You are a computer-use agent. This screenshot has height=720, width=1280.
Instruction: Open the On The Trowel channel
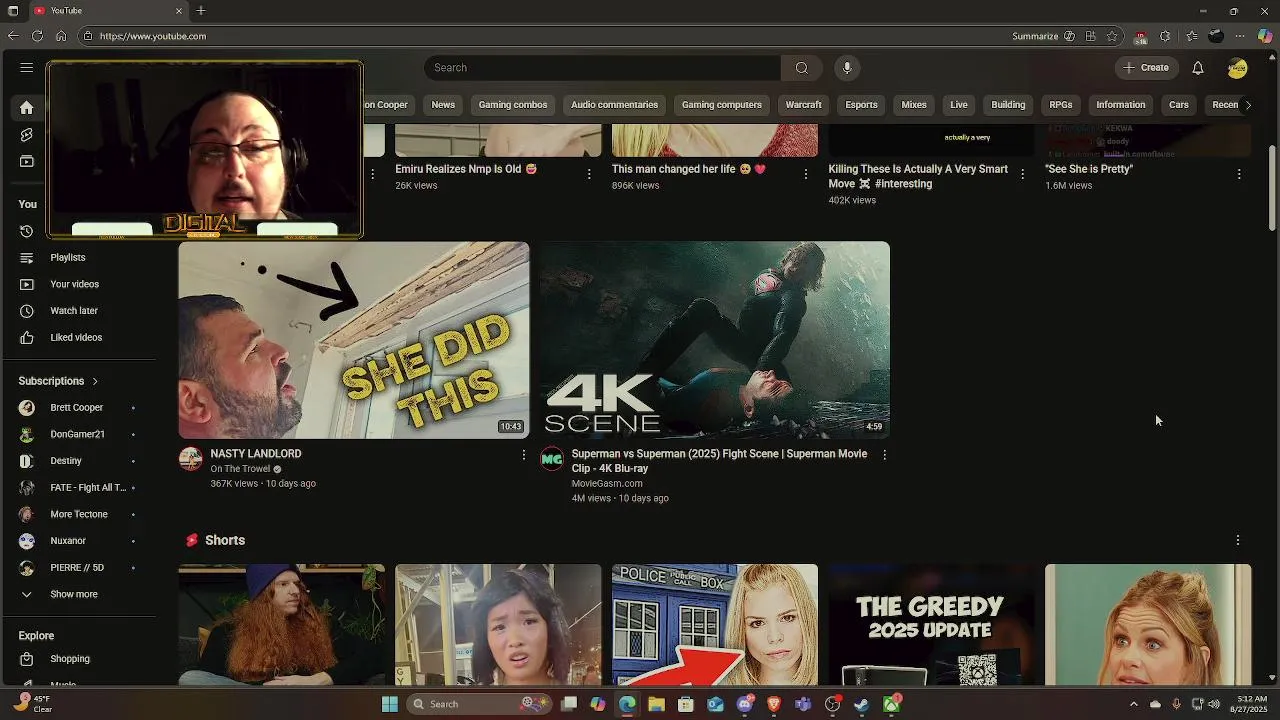(x=240, y=469)
